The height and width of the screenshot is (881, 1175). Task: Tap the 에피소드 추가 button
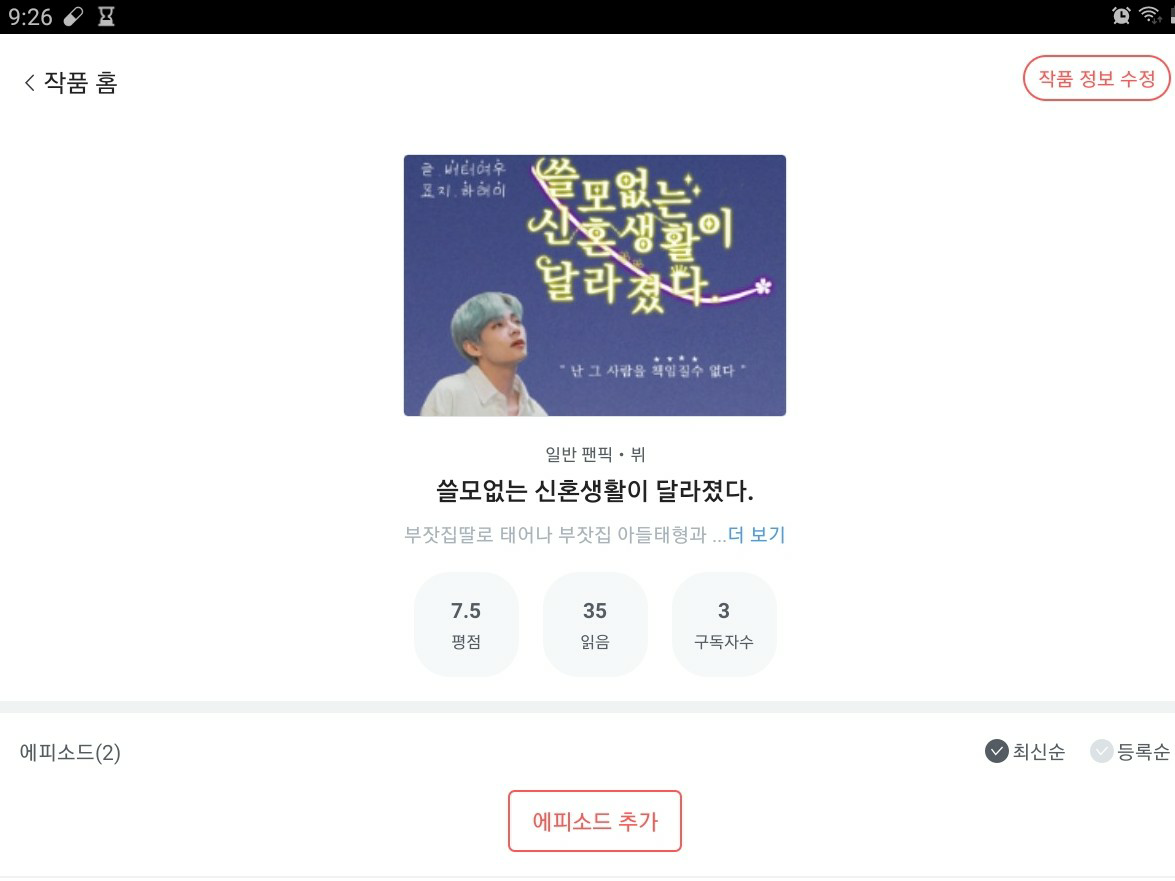click(x=595, y=821)
